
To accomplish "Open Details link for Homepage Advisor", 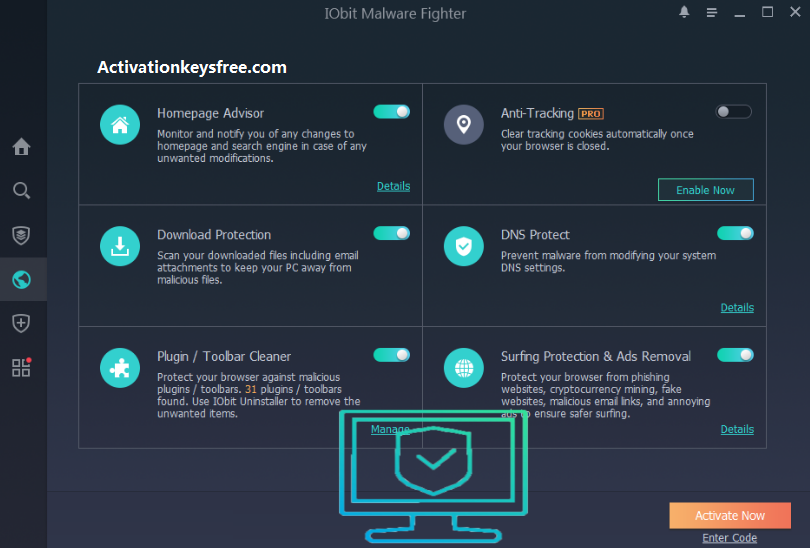I will [x=393, y=186].
